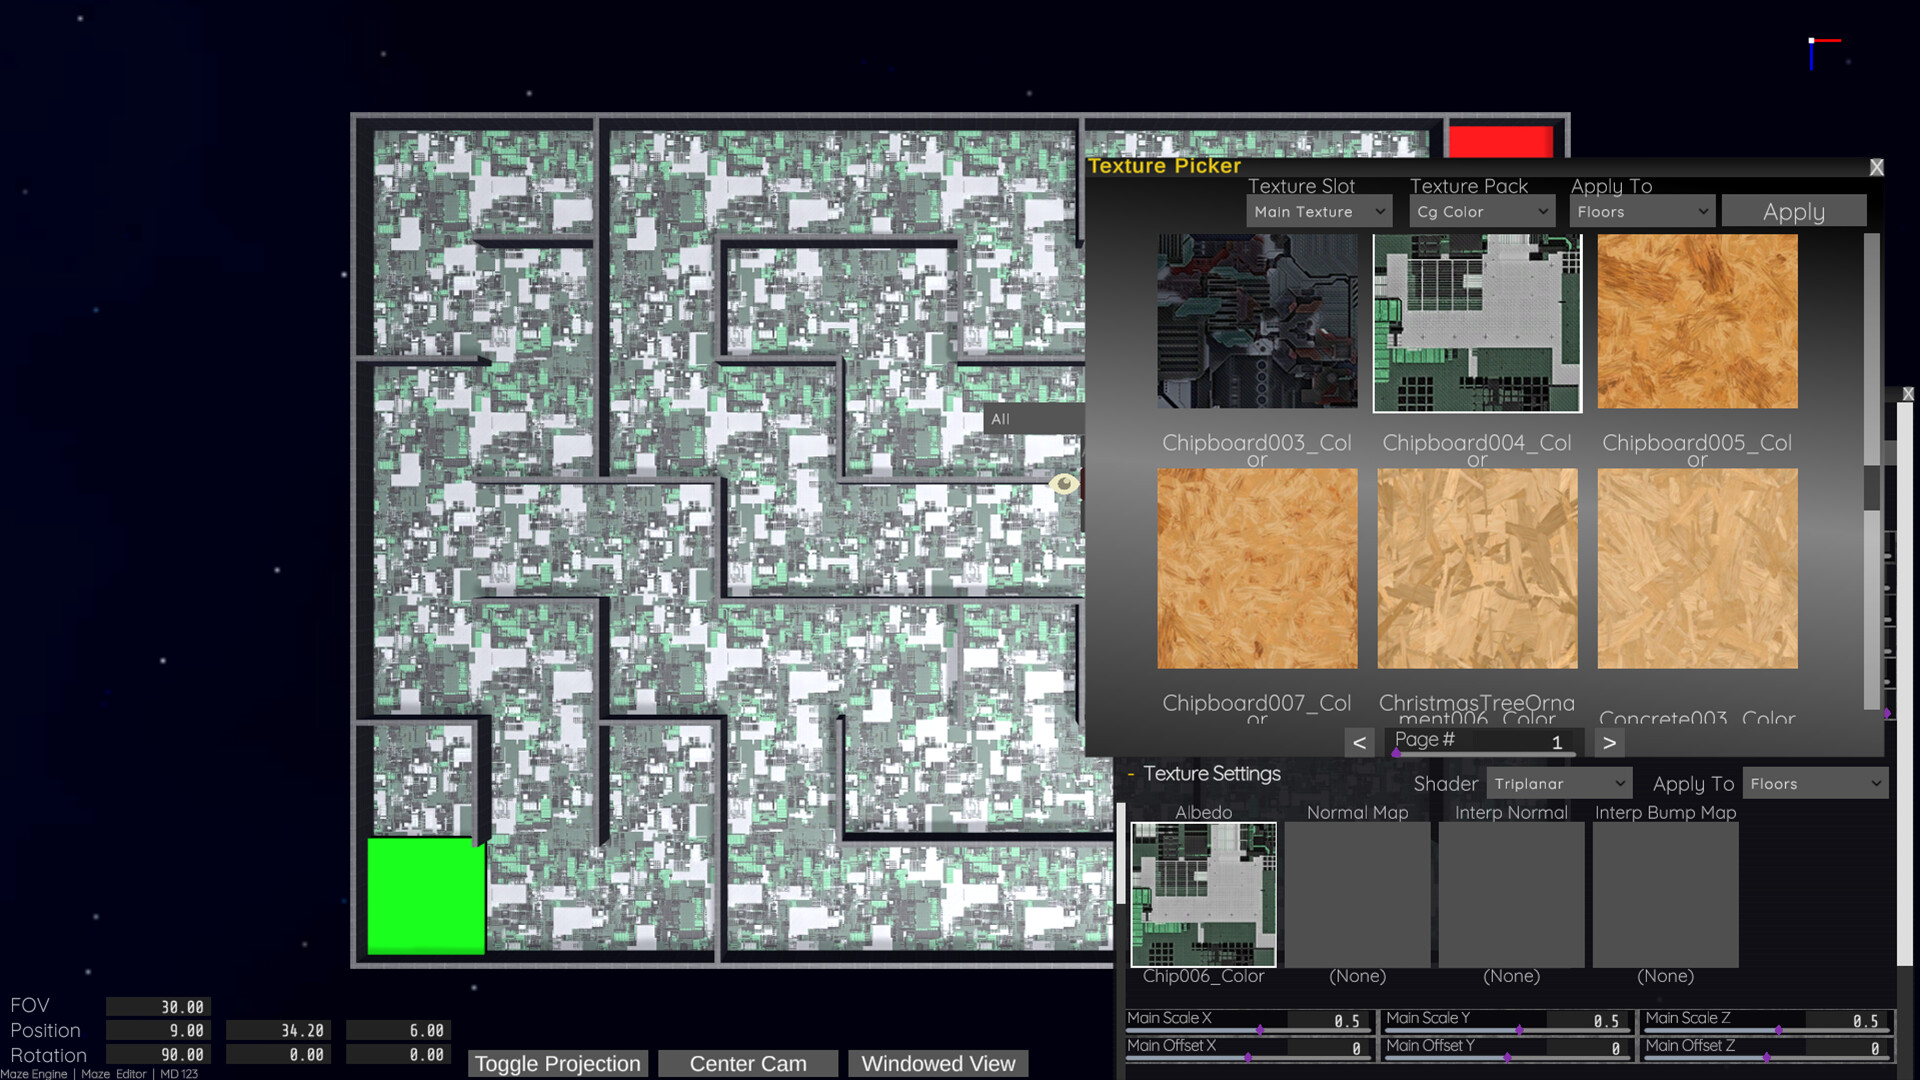Switch to Windowed View

pyautogui.click(x=937, y=1063)
